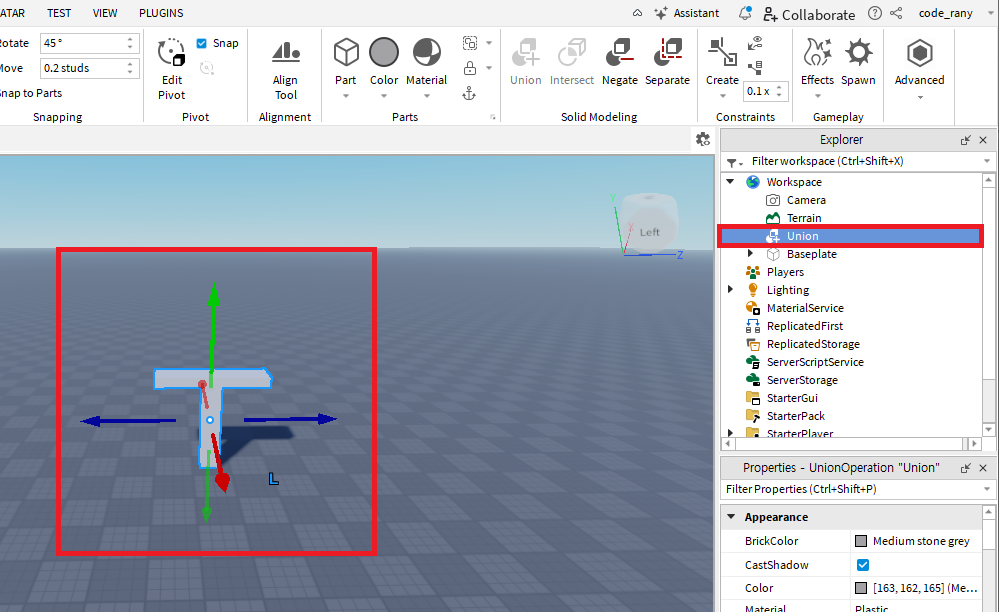Click the Negate solid modeling tool
This screenshot has width=999, height=612.
click(620, 61)
